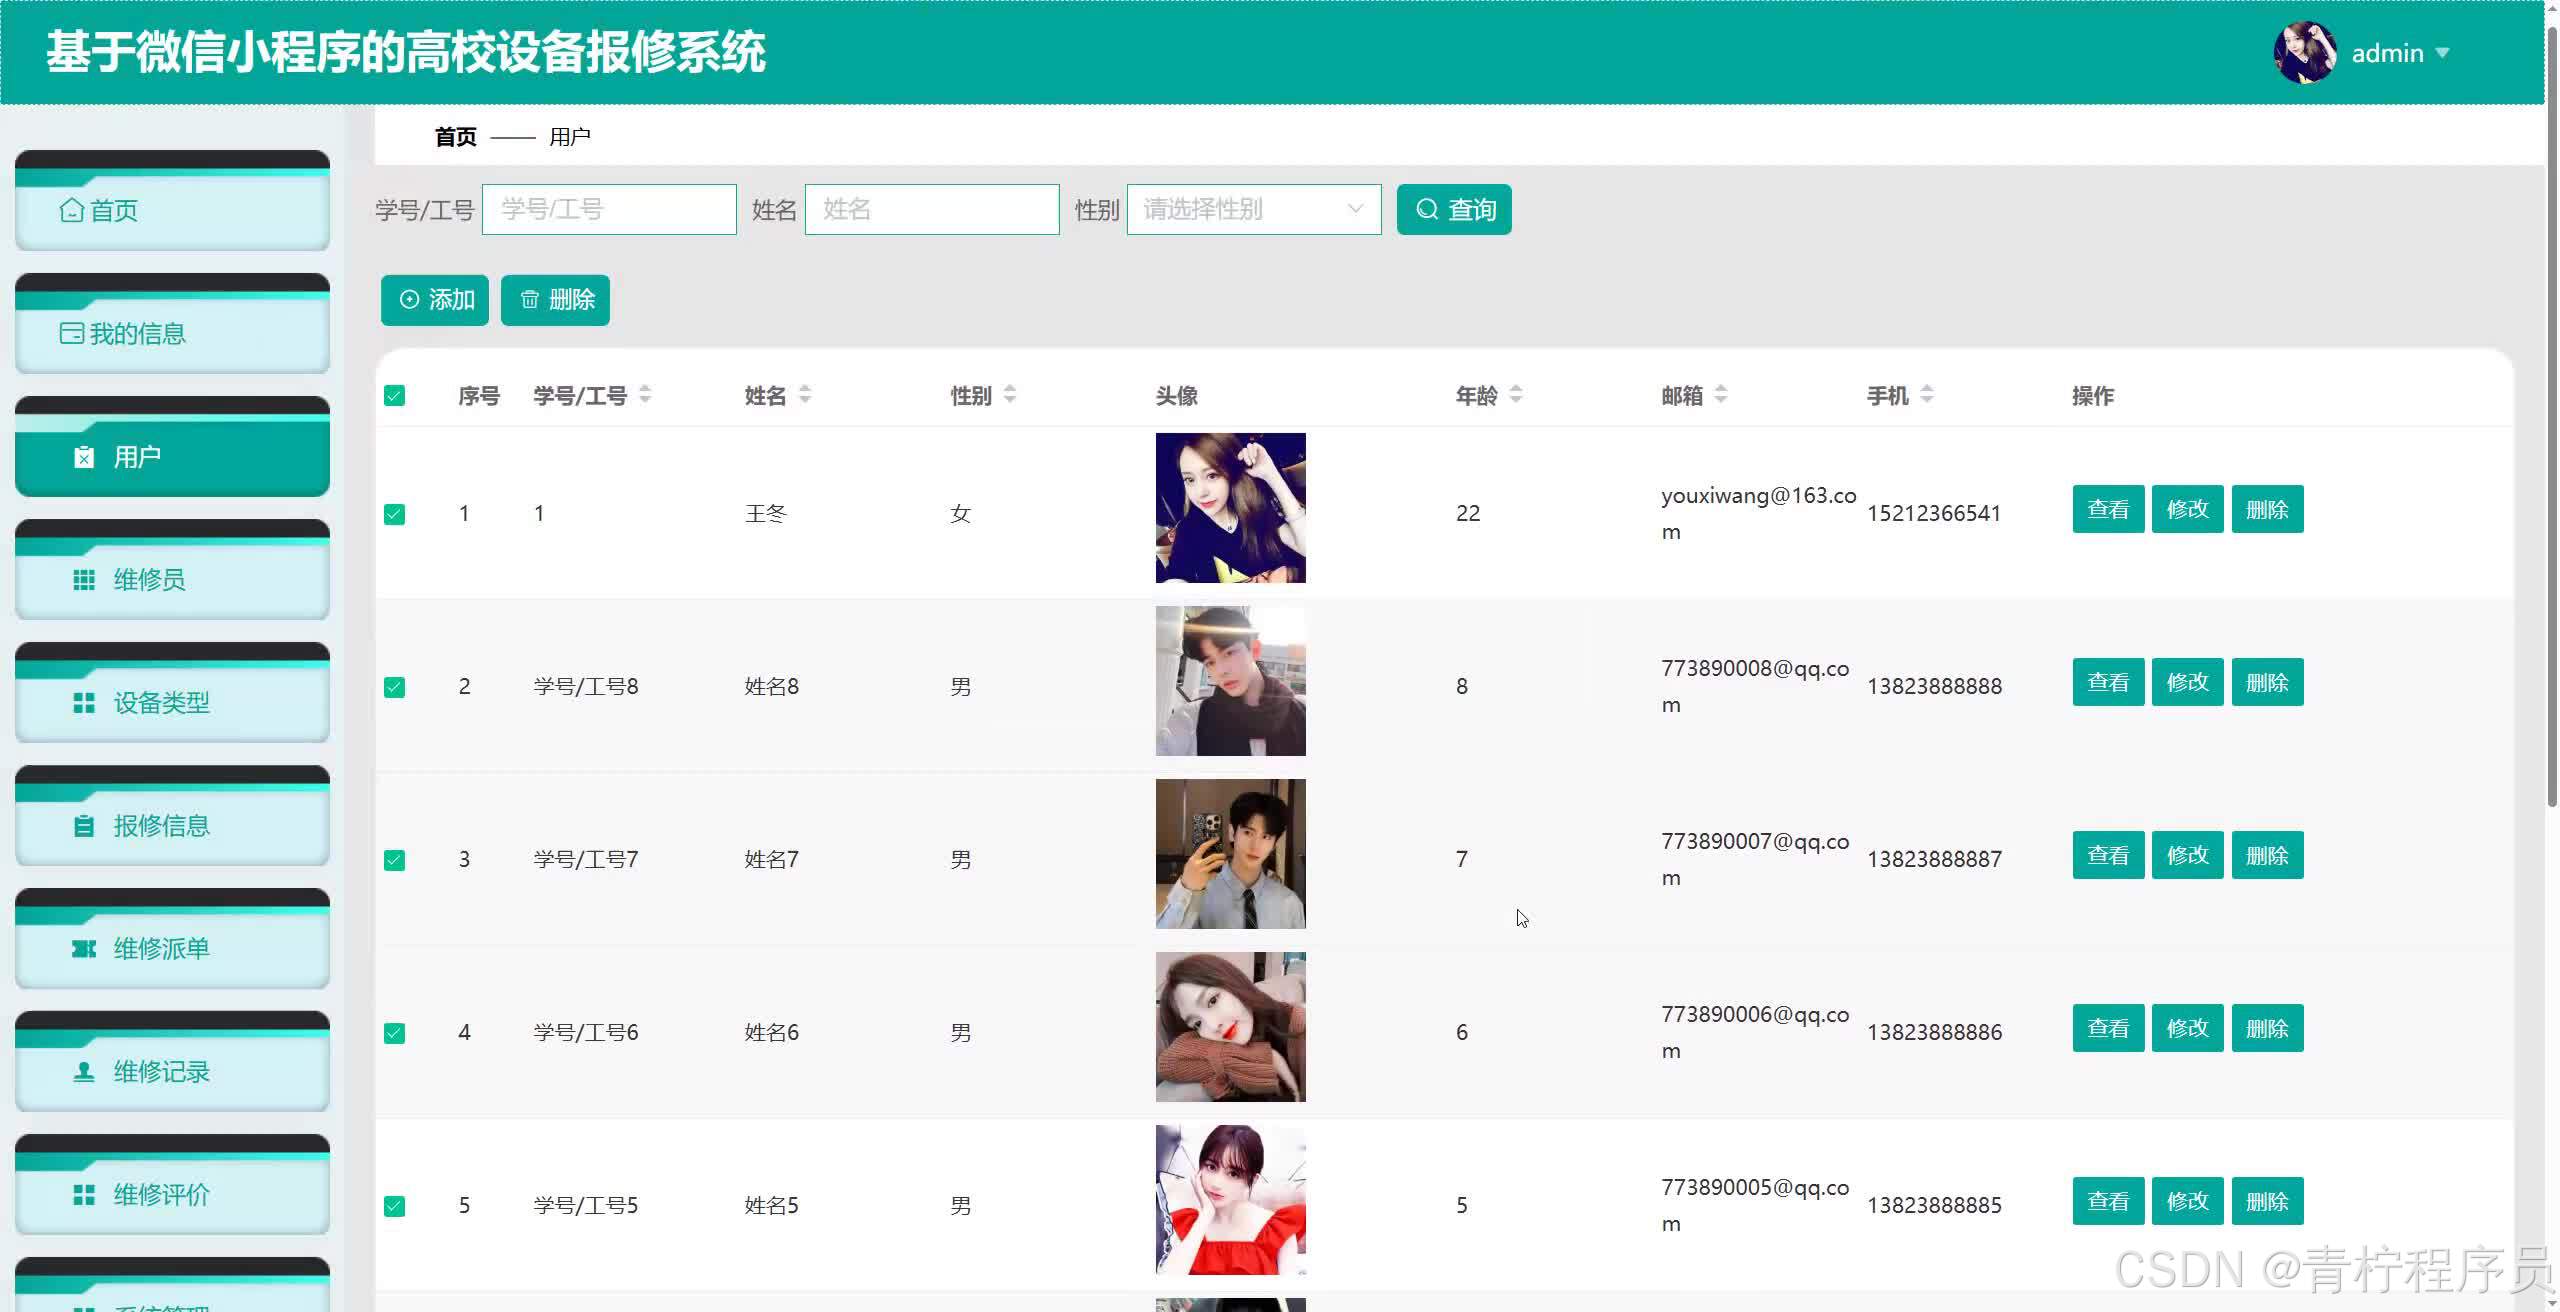Focus the 姓名 search field
2560x1312 pixels.
pyautogui.click(x=932, y=209)
